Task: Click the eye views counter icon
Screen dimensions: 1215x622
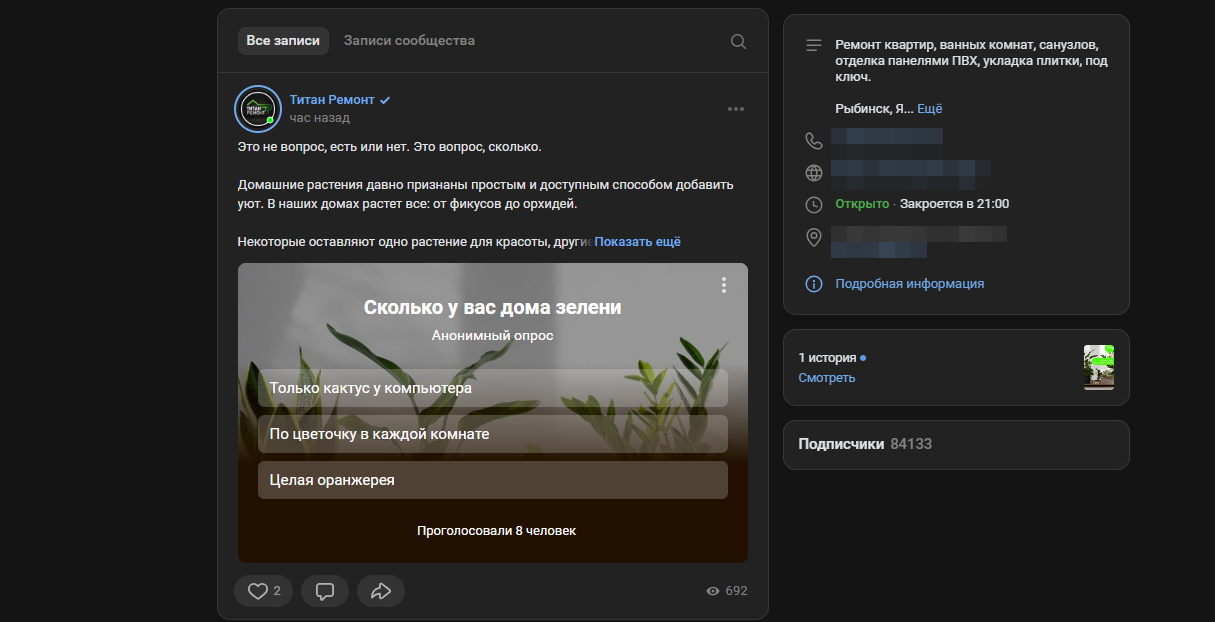Action: click(713, 591)
